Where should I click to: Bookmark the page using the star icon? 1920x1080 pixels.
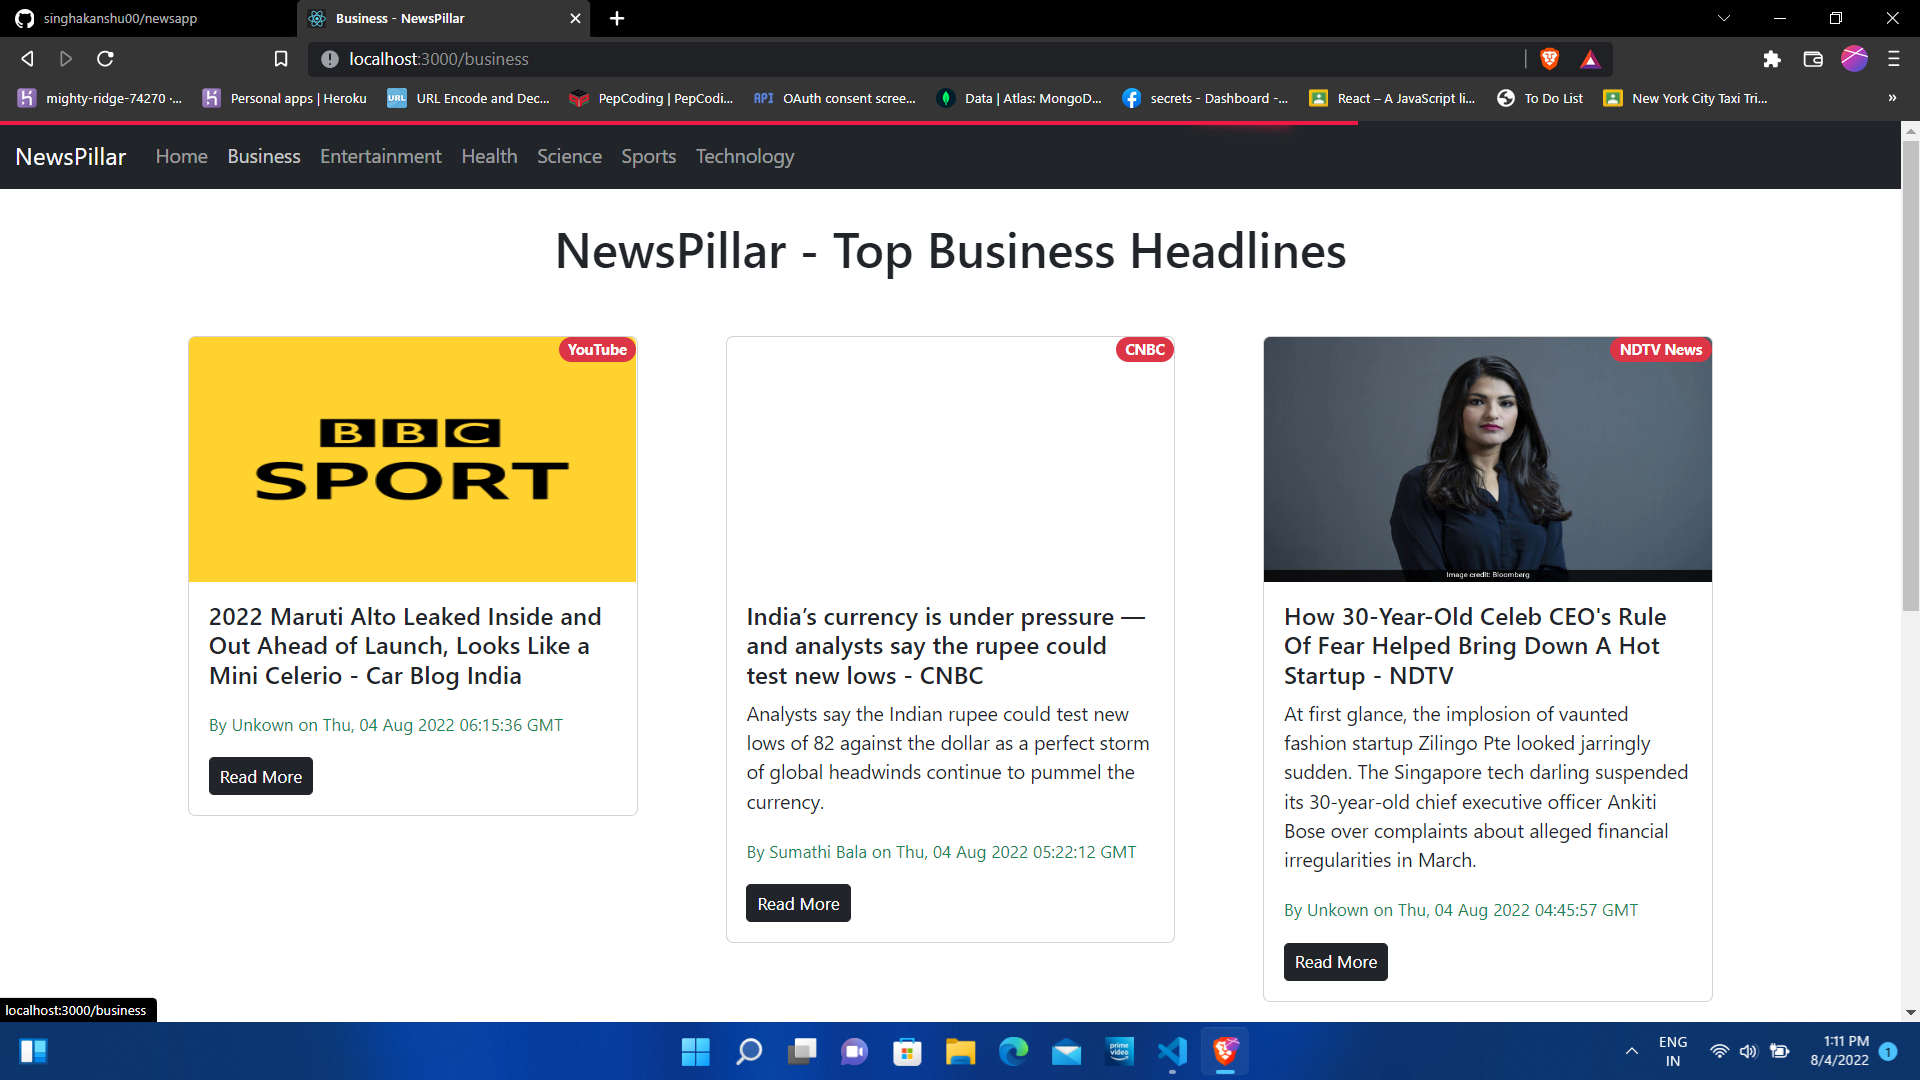(x=280, y=59)
